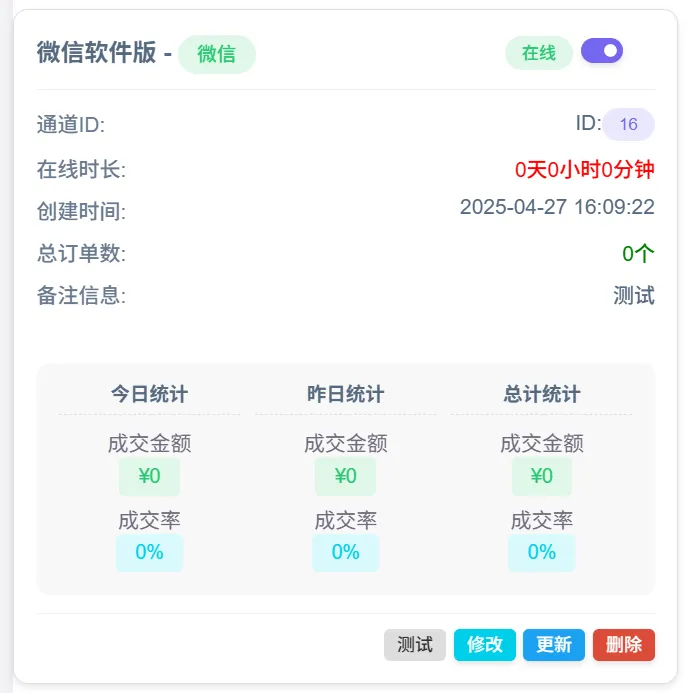
Task: Click the total ¥0 transaction amount badge
Action: (x=541, y=476)
